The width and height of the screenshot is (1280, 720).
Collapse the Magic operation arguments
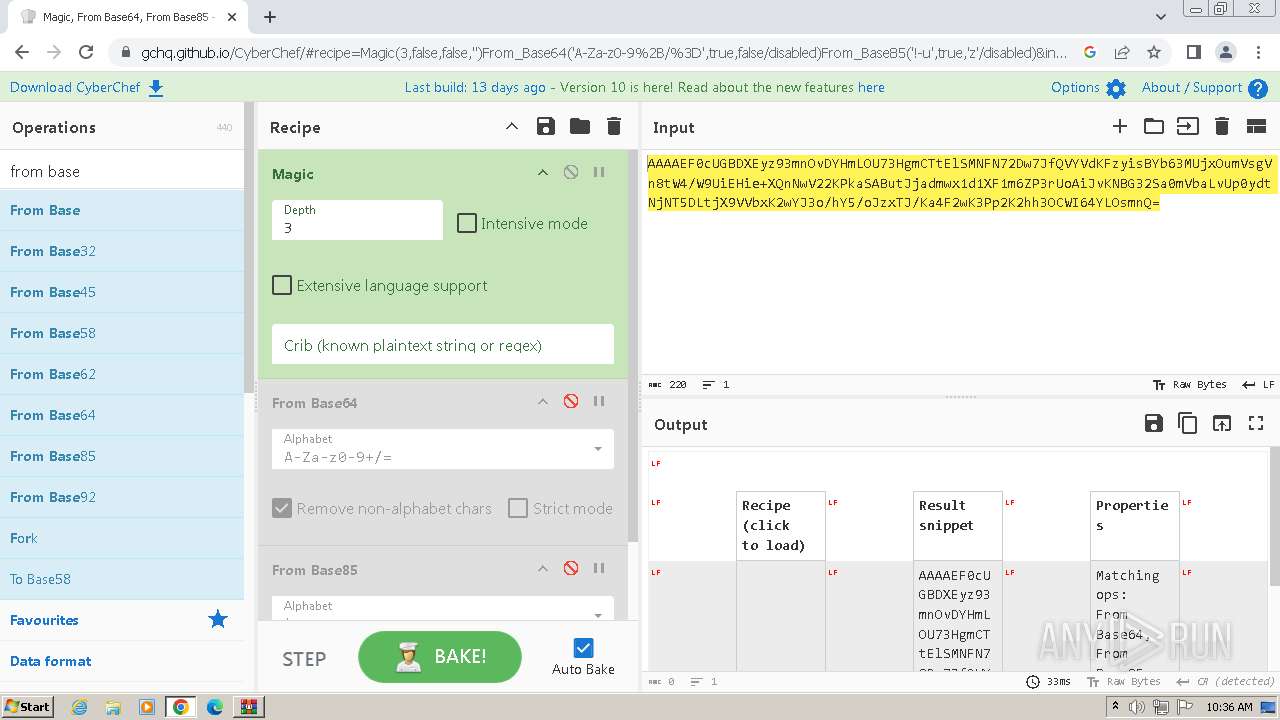point(543,172)
